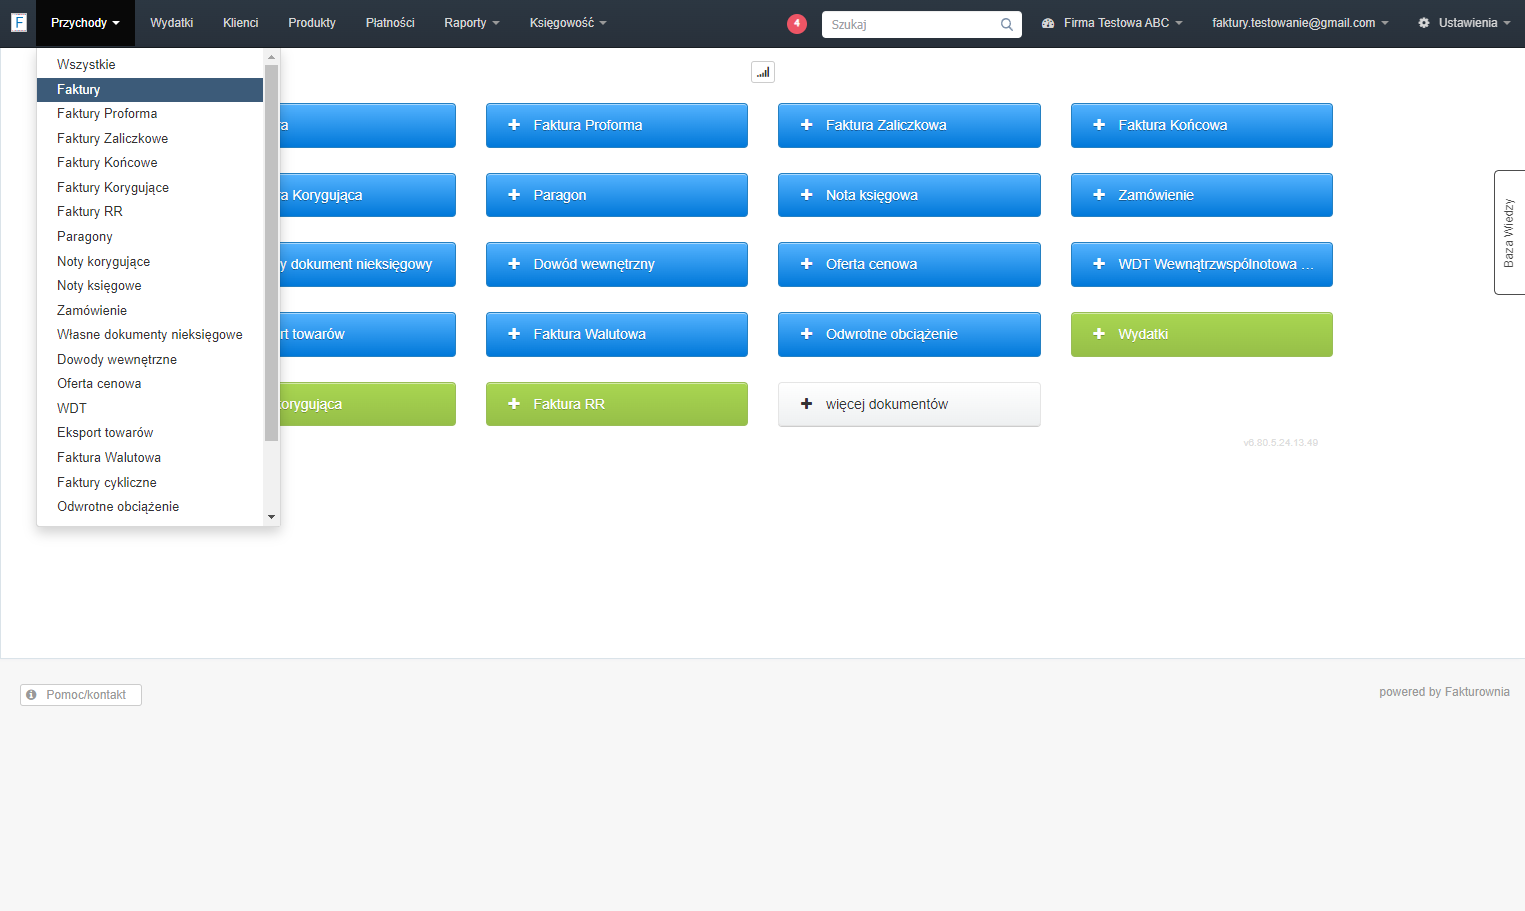Select Wszystkie from the Przychody menu

(150, 64)
